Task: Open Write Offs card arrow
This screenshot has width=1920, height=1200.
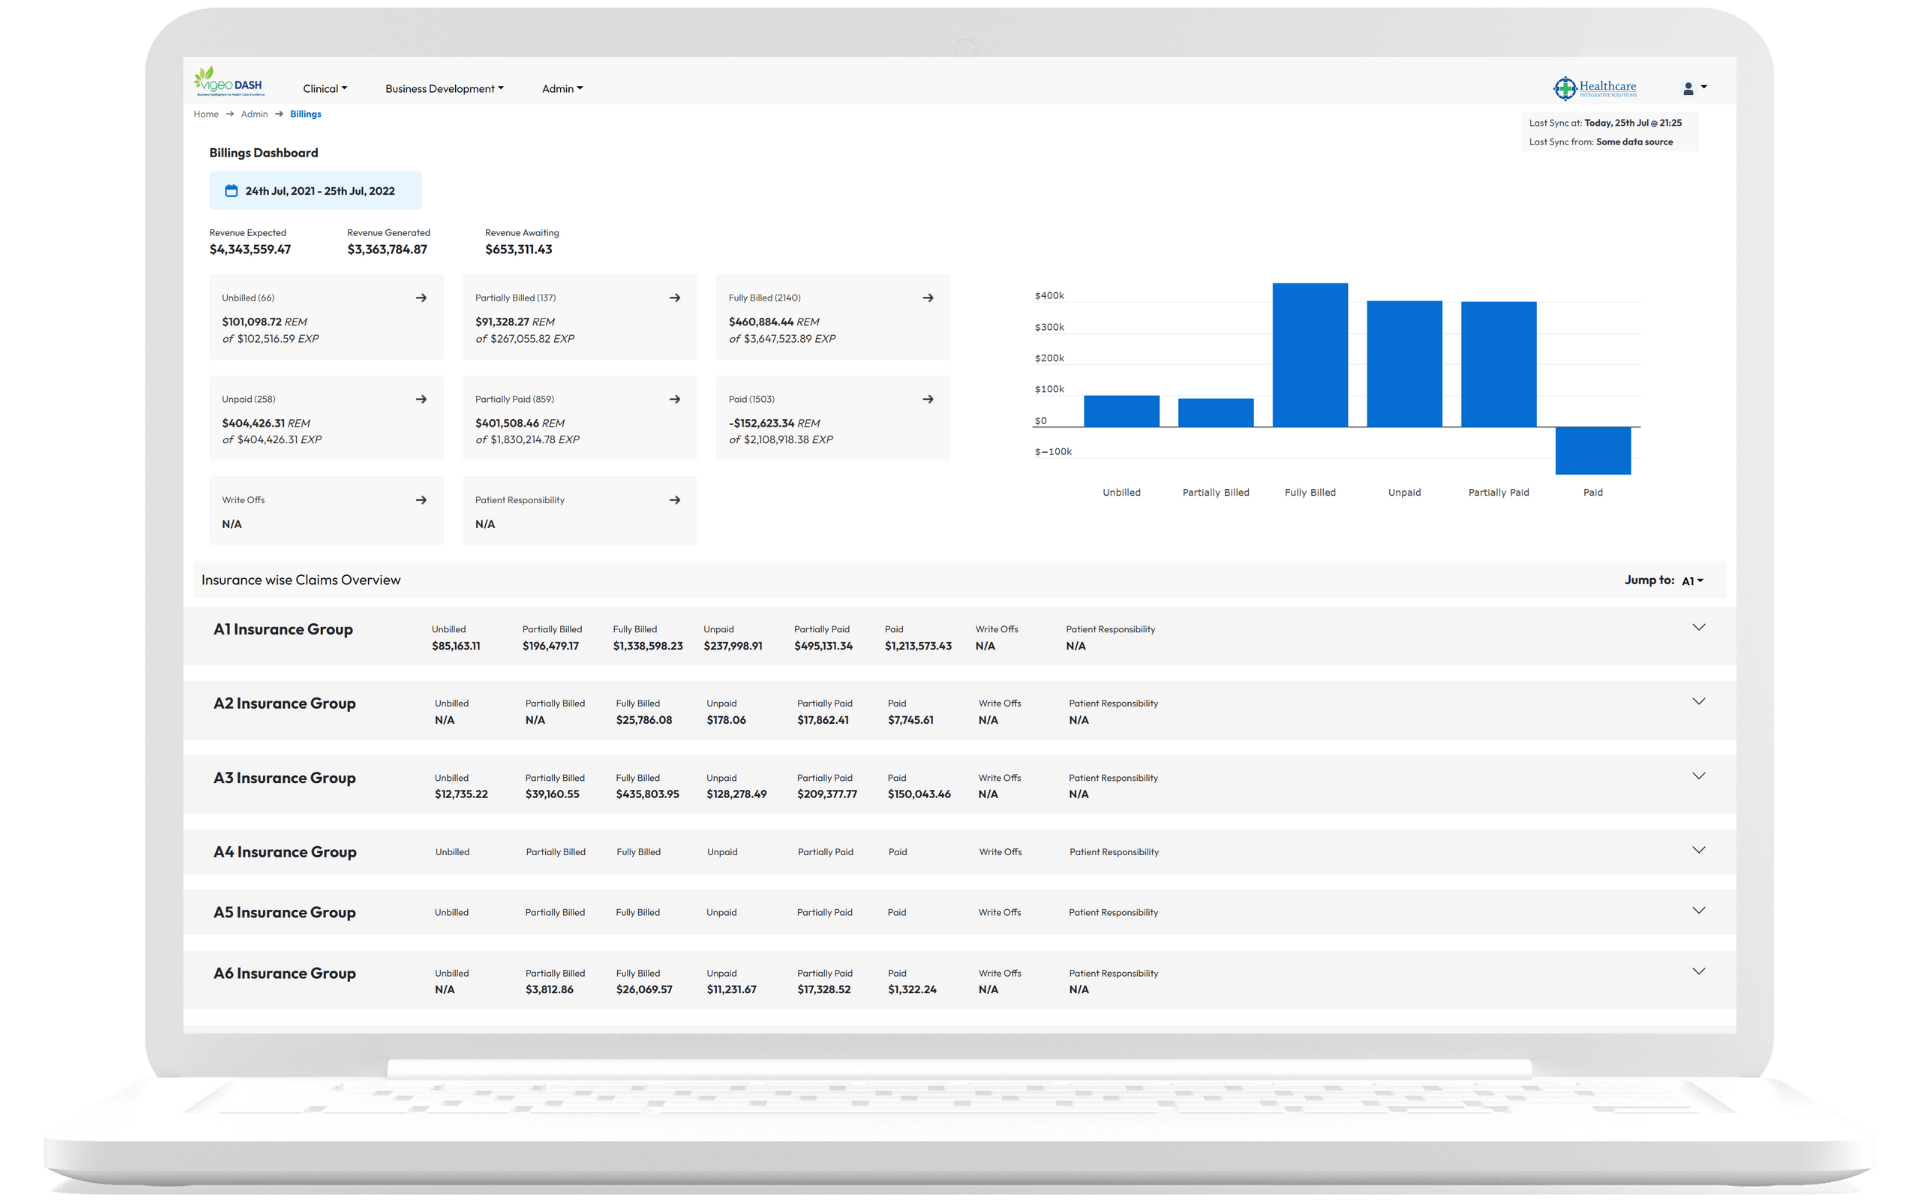Action: [421, 500]
